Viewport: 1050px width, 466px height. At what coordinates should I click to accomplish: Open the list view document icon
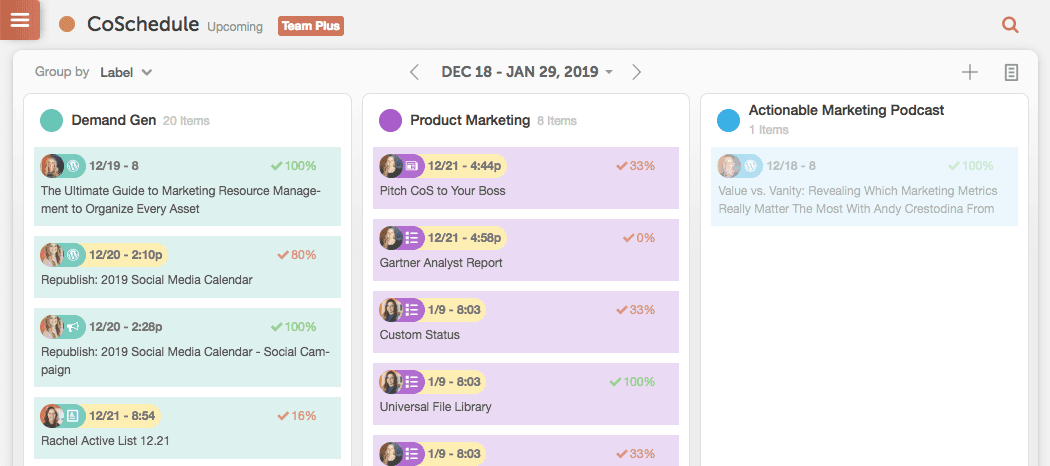[1011, 72]
